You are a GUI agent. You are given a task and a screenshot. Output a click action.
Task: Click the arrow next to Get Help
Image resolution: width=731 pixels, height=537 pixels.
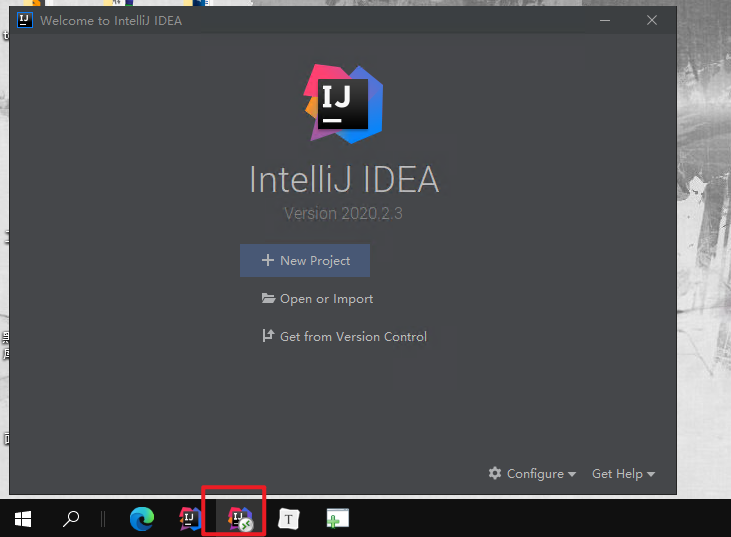point(651,475)
